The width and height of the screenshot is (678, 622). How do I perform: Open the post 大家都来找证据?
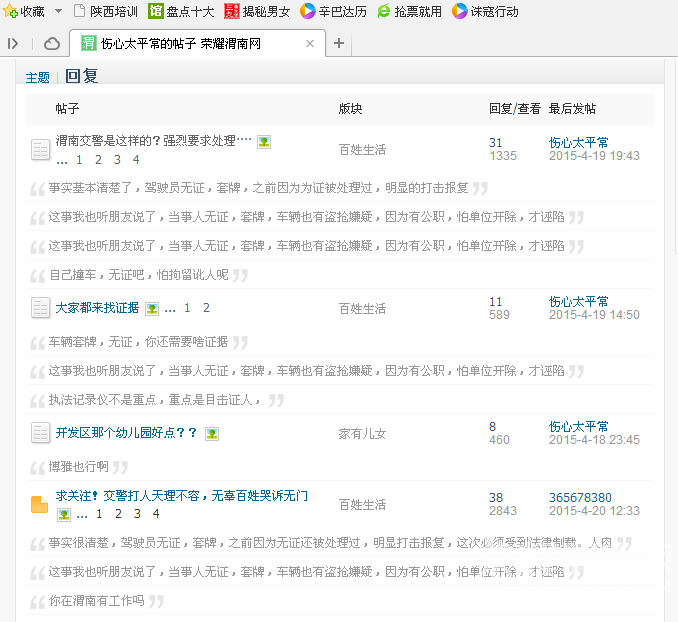[x=97, y=308]
